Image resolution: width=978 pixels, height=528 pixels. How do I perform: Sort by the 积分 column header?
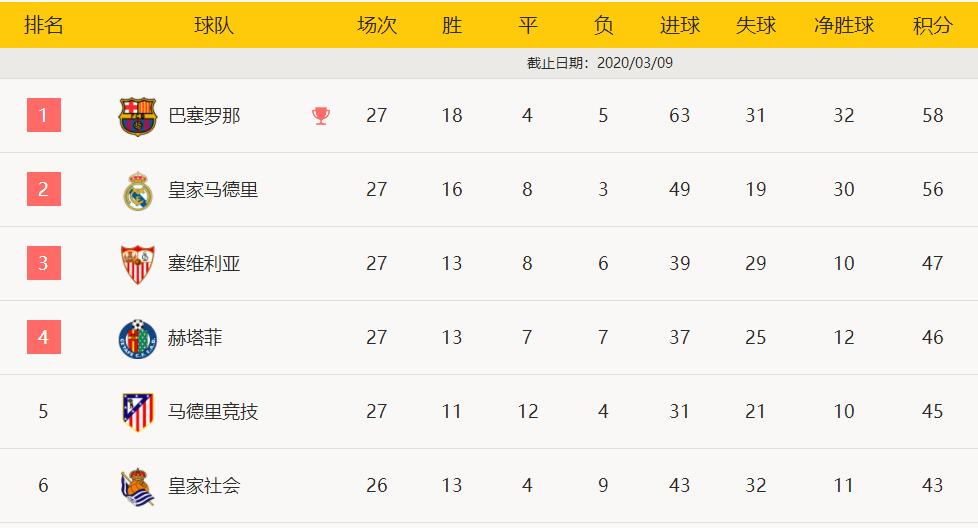[x=932, y=25]
